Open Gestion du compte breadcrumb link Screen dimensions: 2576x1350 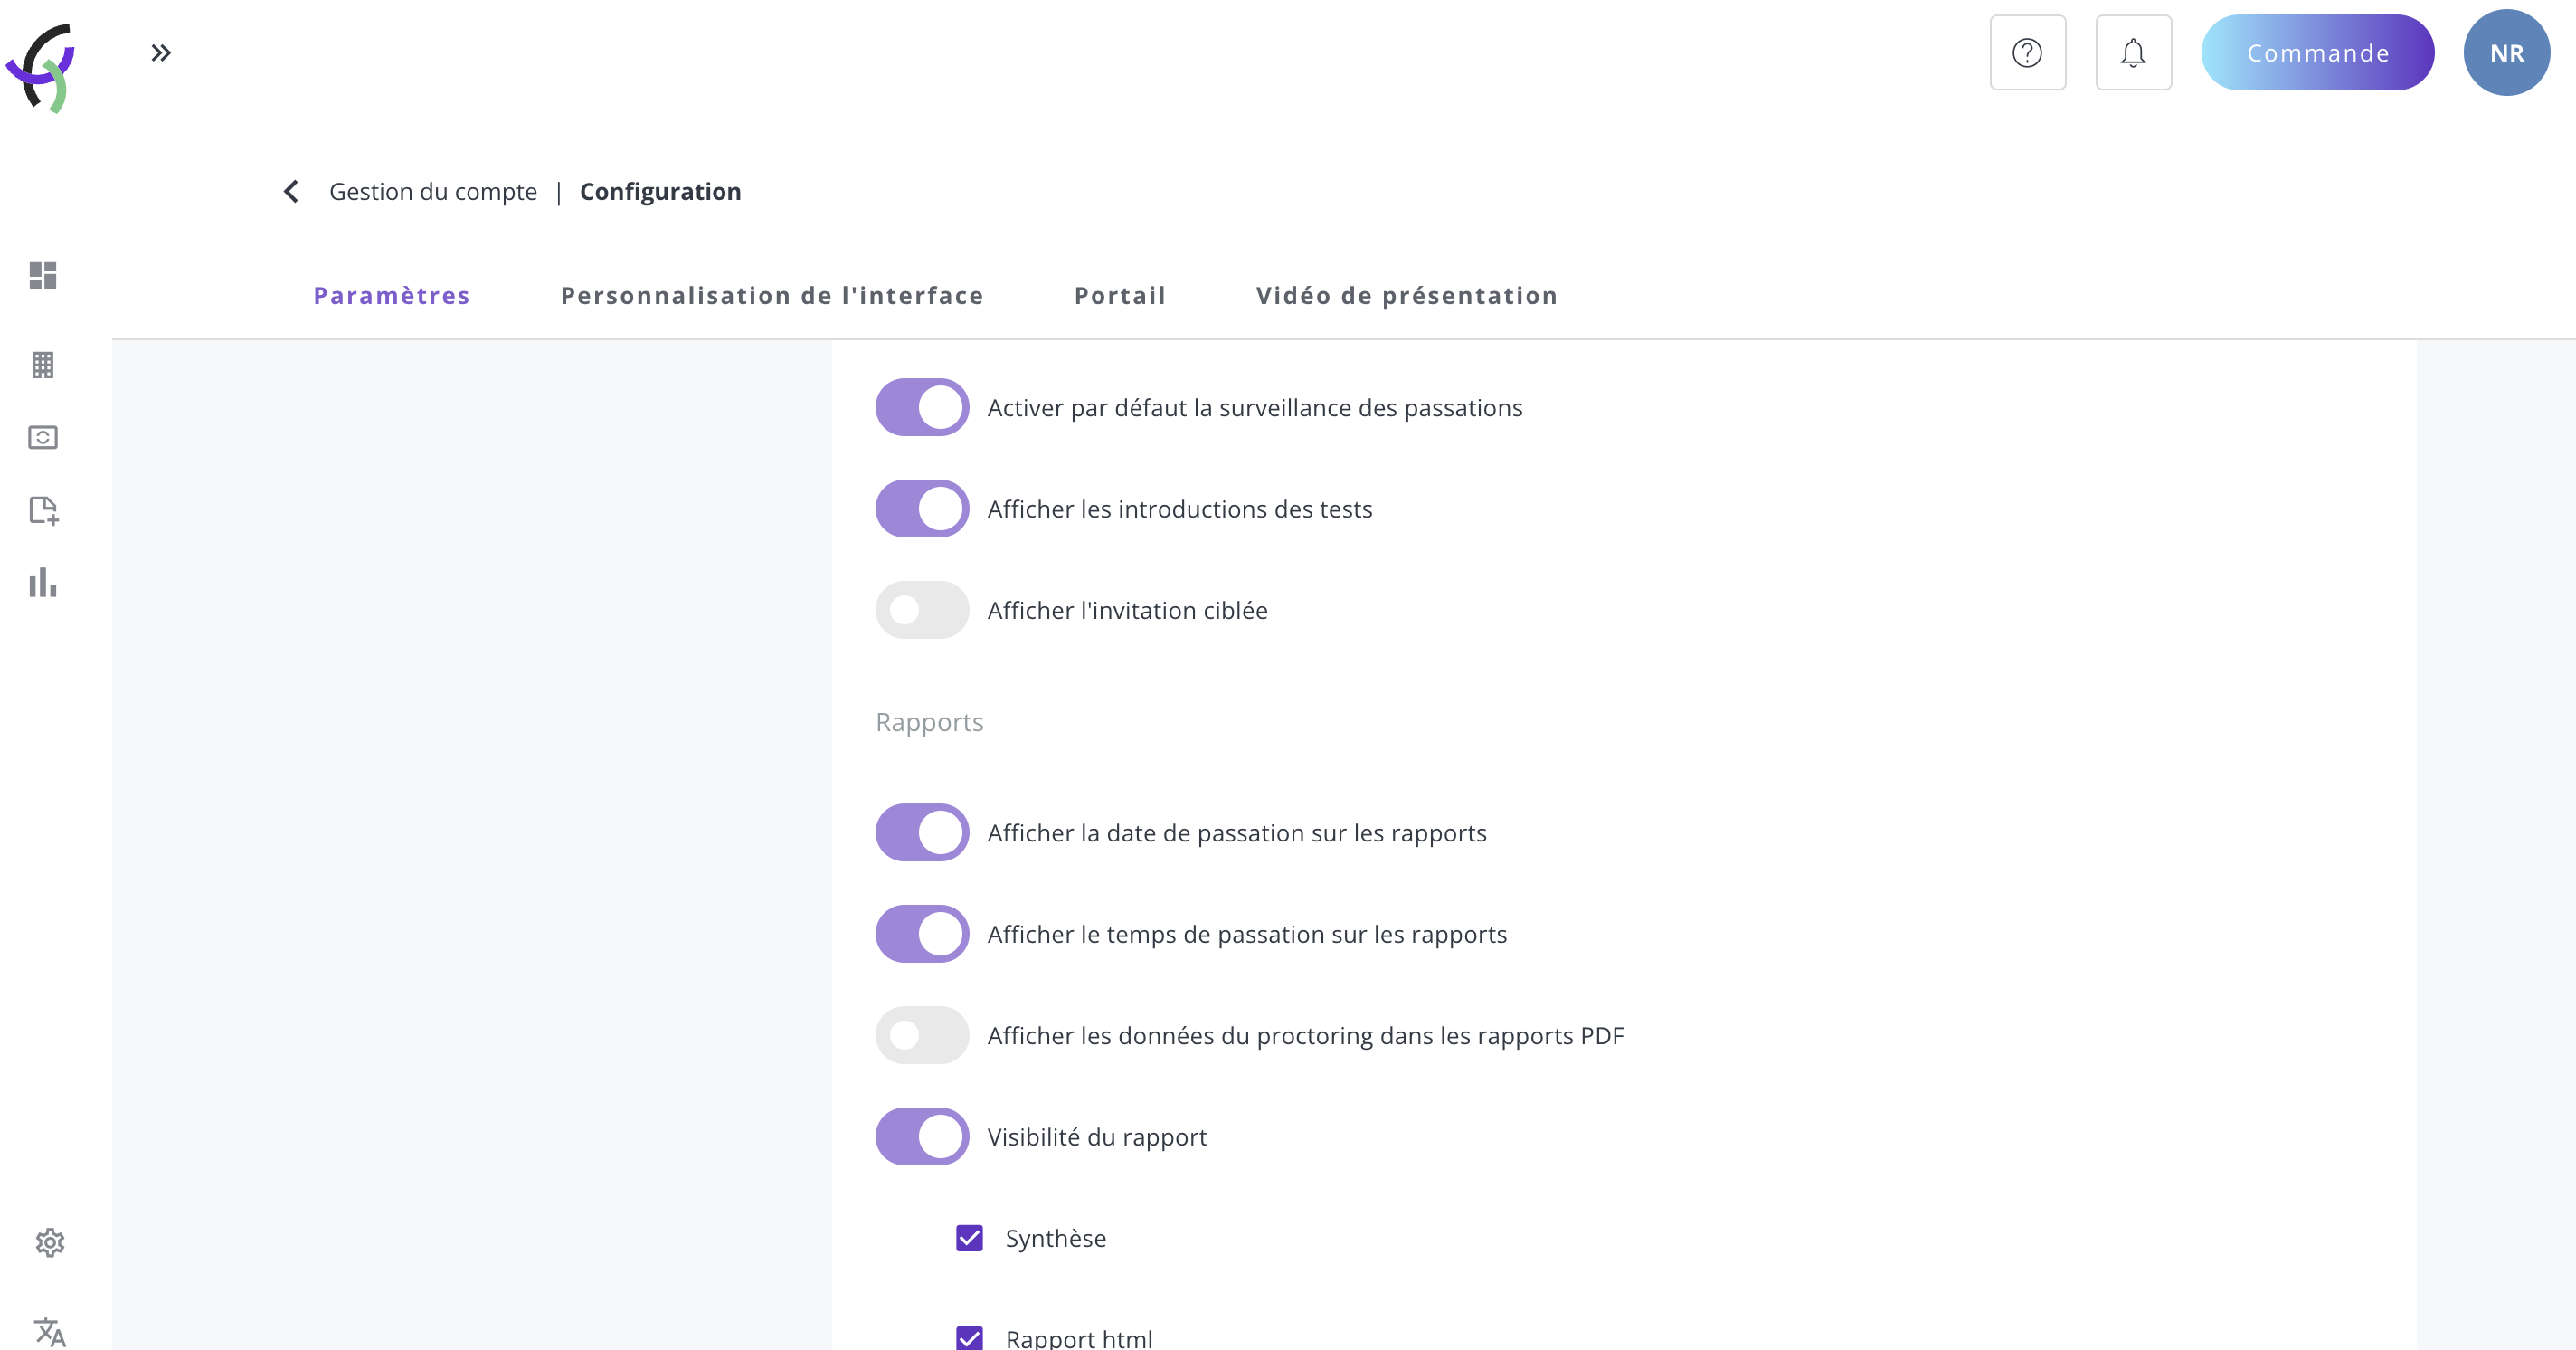click(x=433, y=191)
